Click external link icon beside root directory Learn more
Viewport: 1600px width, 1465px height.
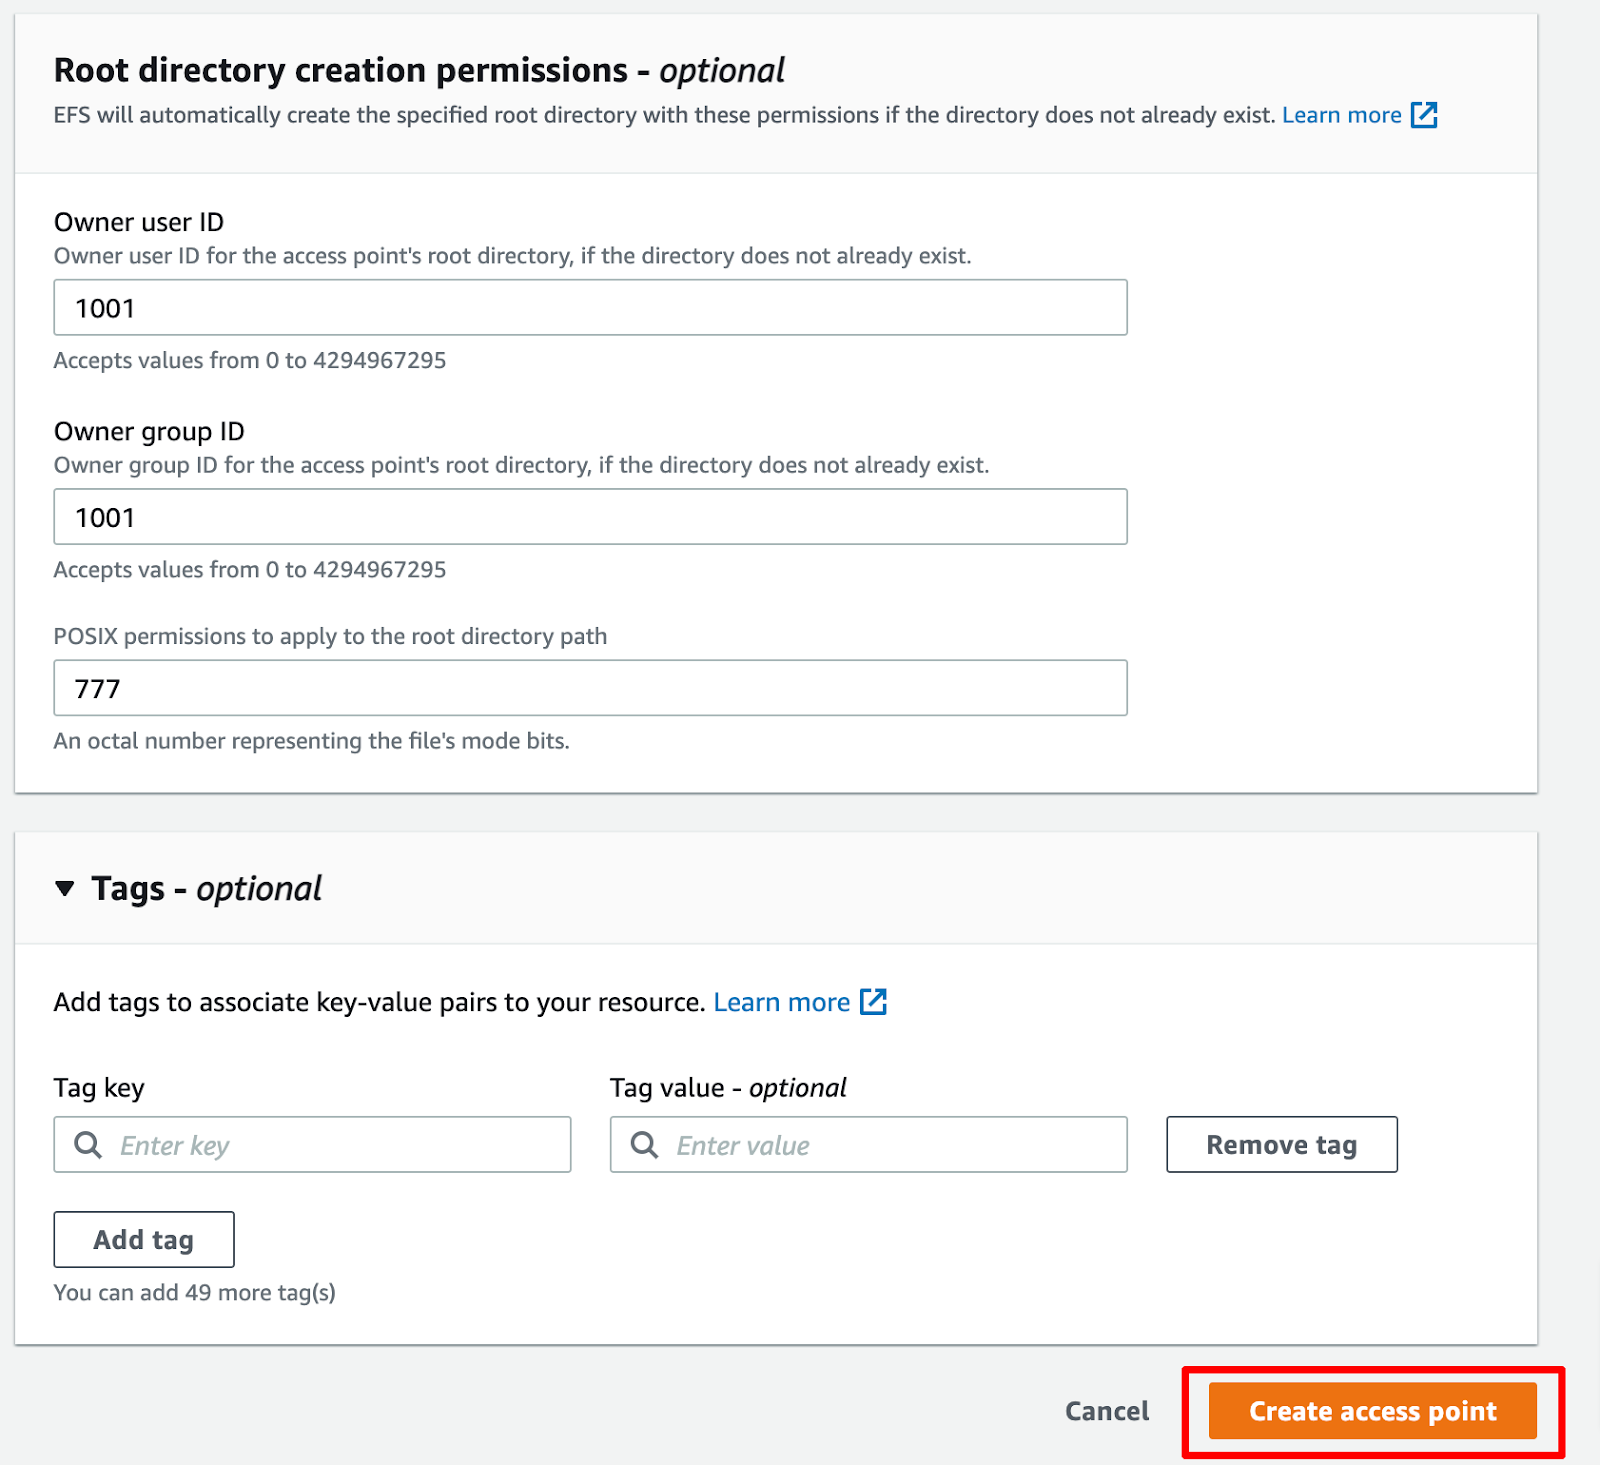1424,115
